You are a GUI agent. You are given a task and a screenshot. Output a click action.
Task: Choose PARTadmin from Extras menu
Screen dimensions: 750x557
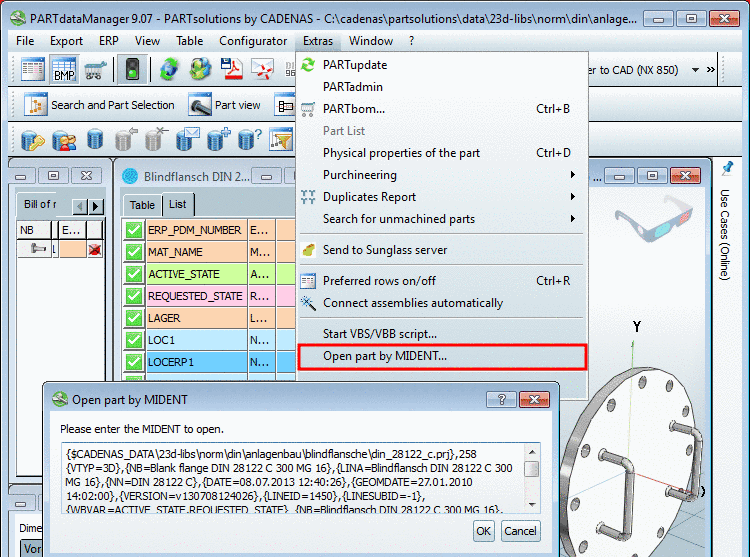[441, 87]
